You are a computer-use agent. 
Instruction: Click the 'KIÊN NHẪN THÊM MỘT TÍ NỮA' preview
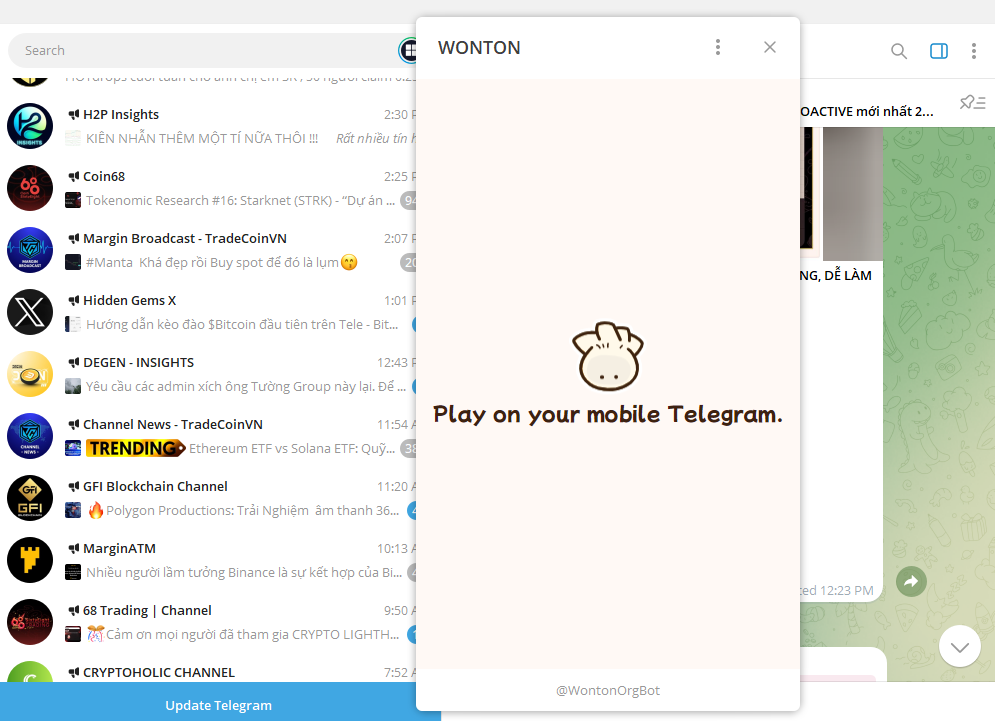coord(202,138)
